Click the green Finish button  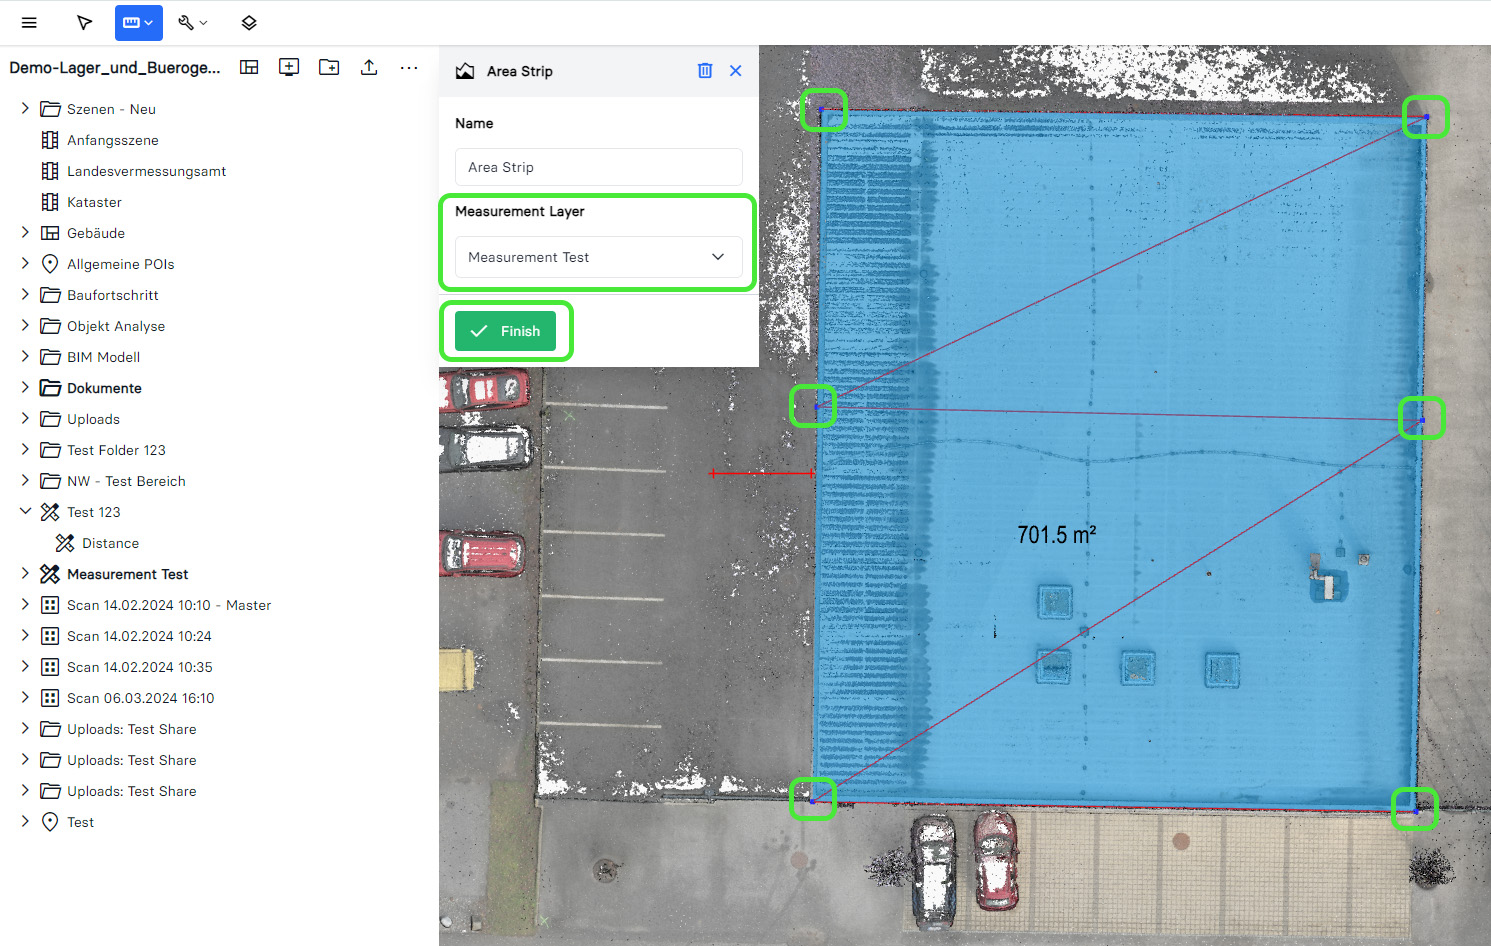pyautogui.click(x=505, y=331)
